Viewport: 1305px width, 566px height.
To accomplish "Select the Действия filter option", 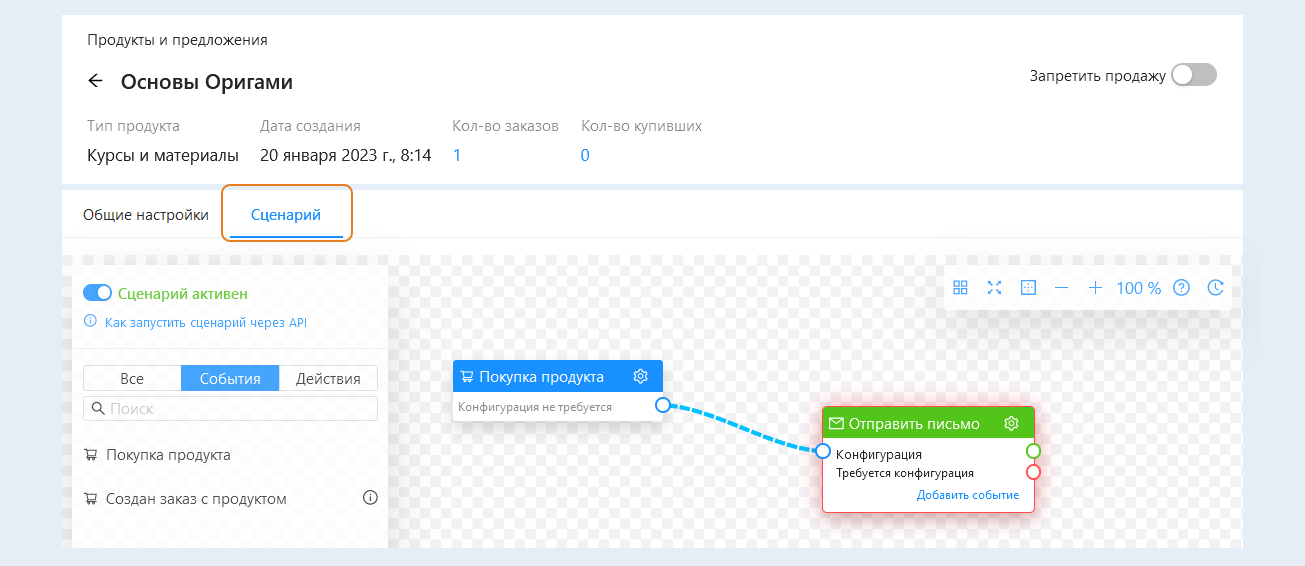I will tap(329, 378).
